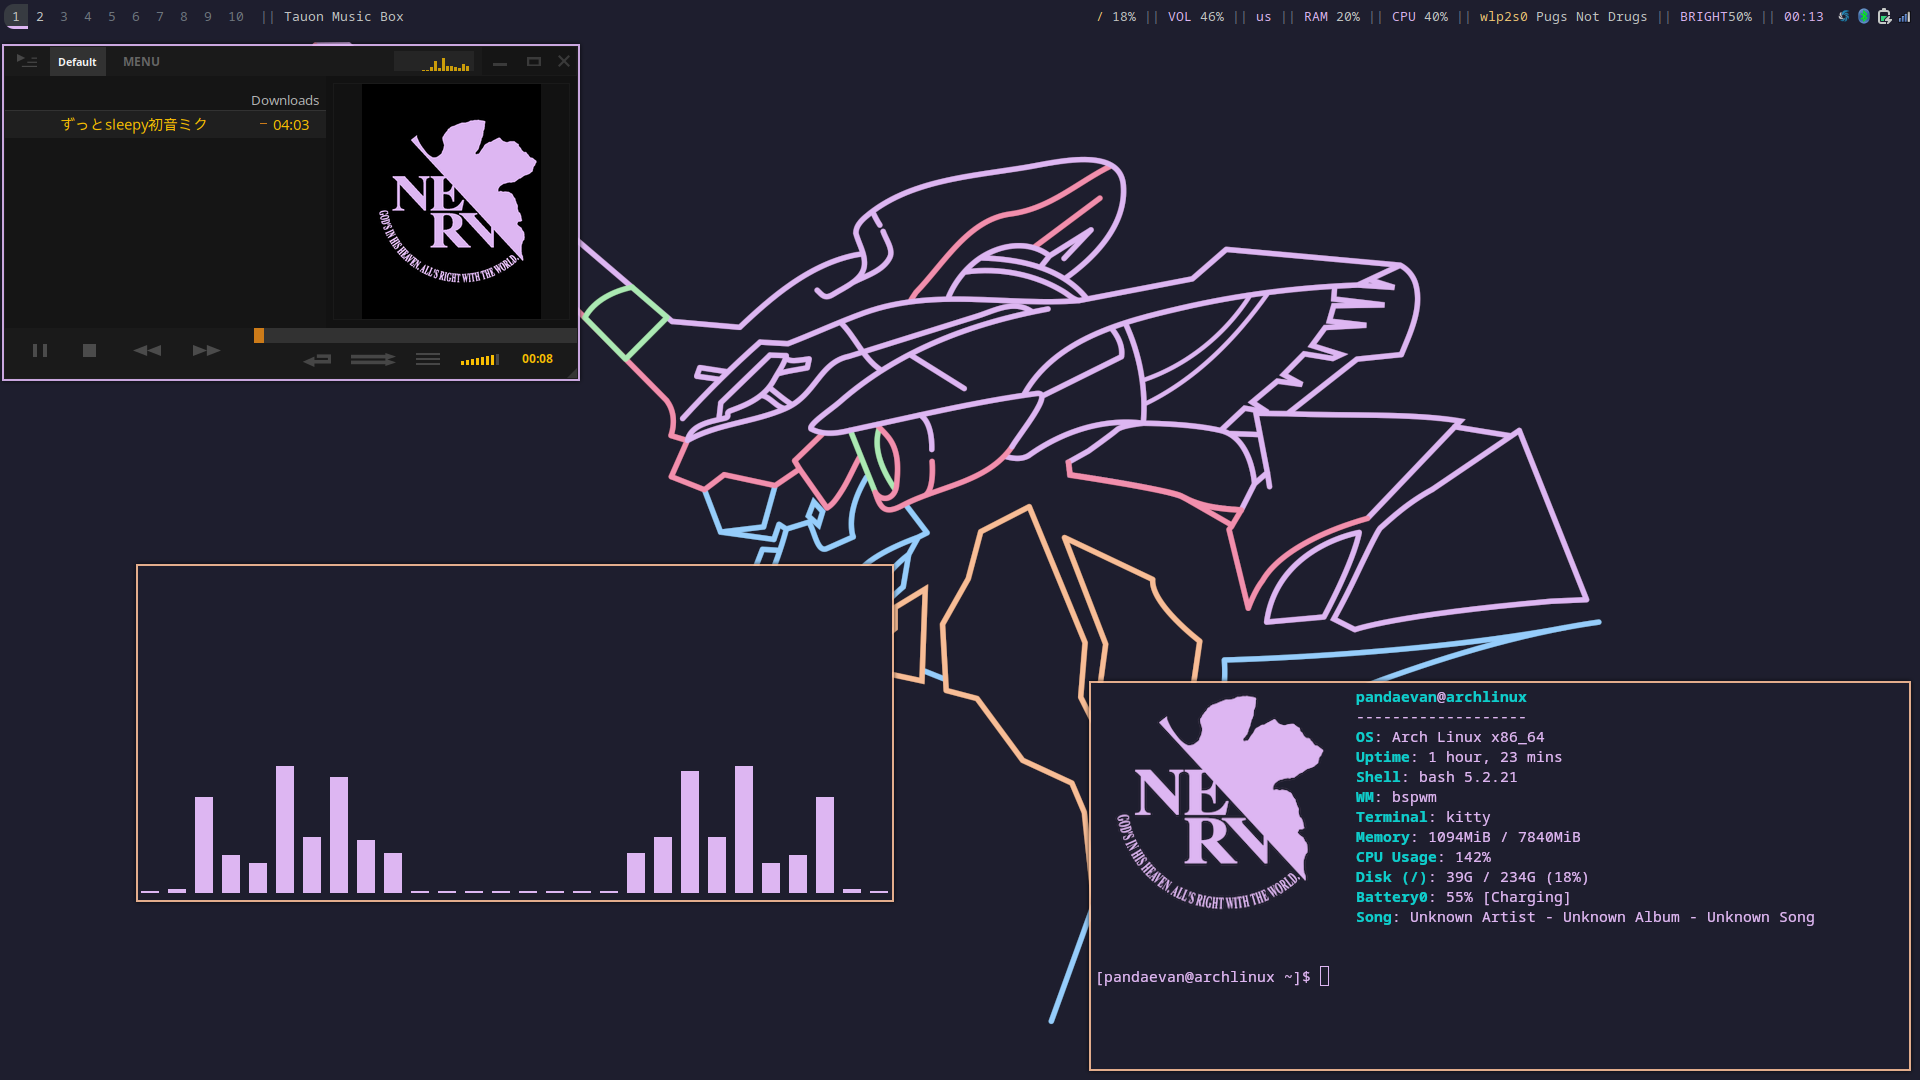Select the Default playlist tab
Viewport: 1920px width, 1080px height.
tap(77, 62)
